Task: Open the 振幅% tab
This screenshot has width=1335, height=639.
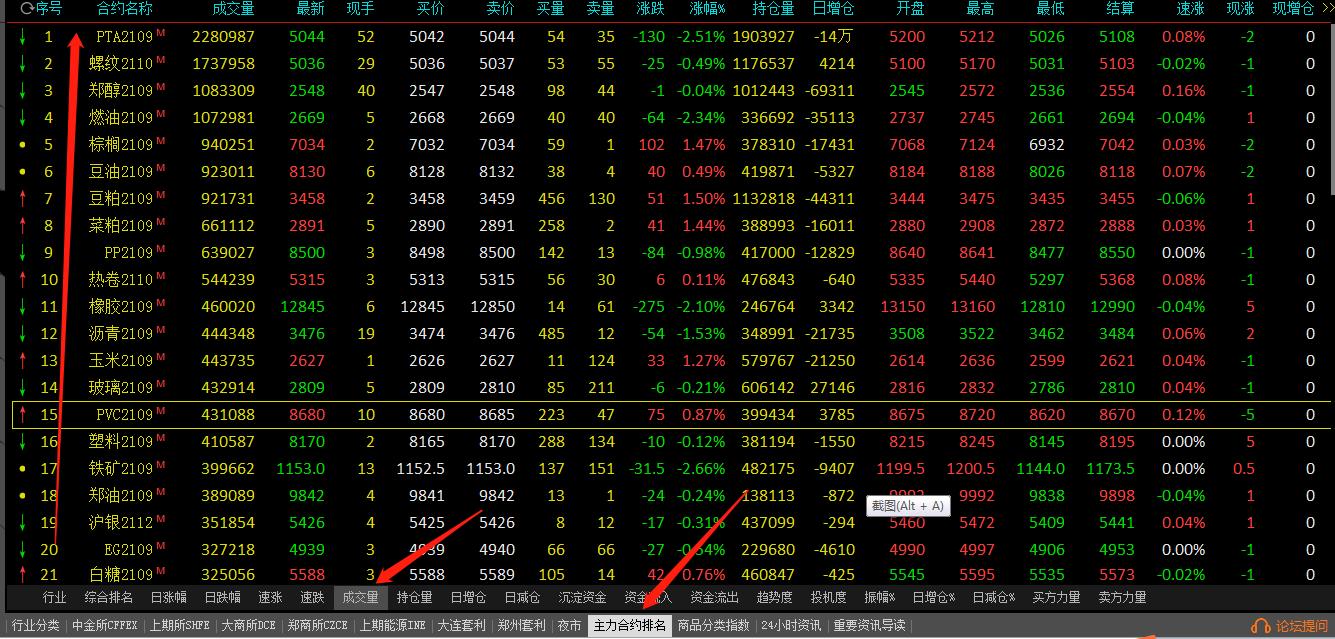Action: 880,598
